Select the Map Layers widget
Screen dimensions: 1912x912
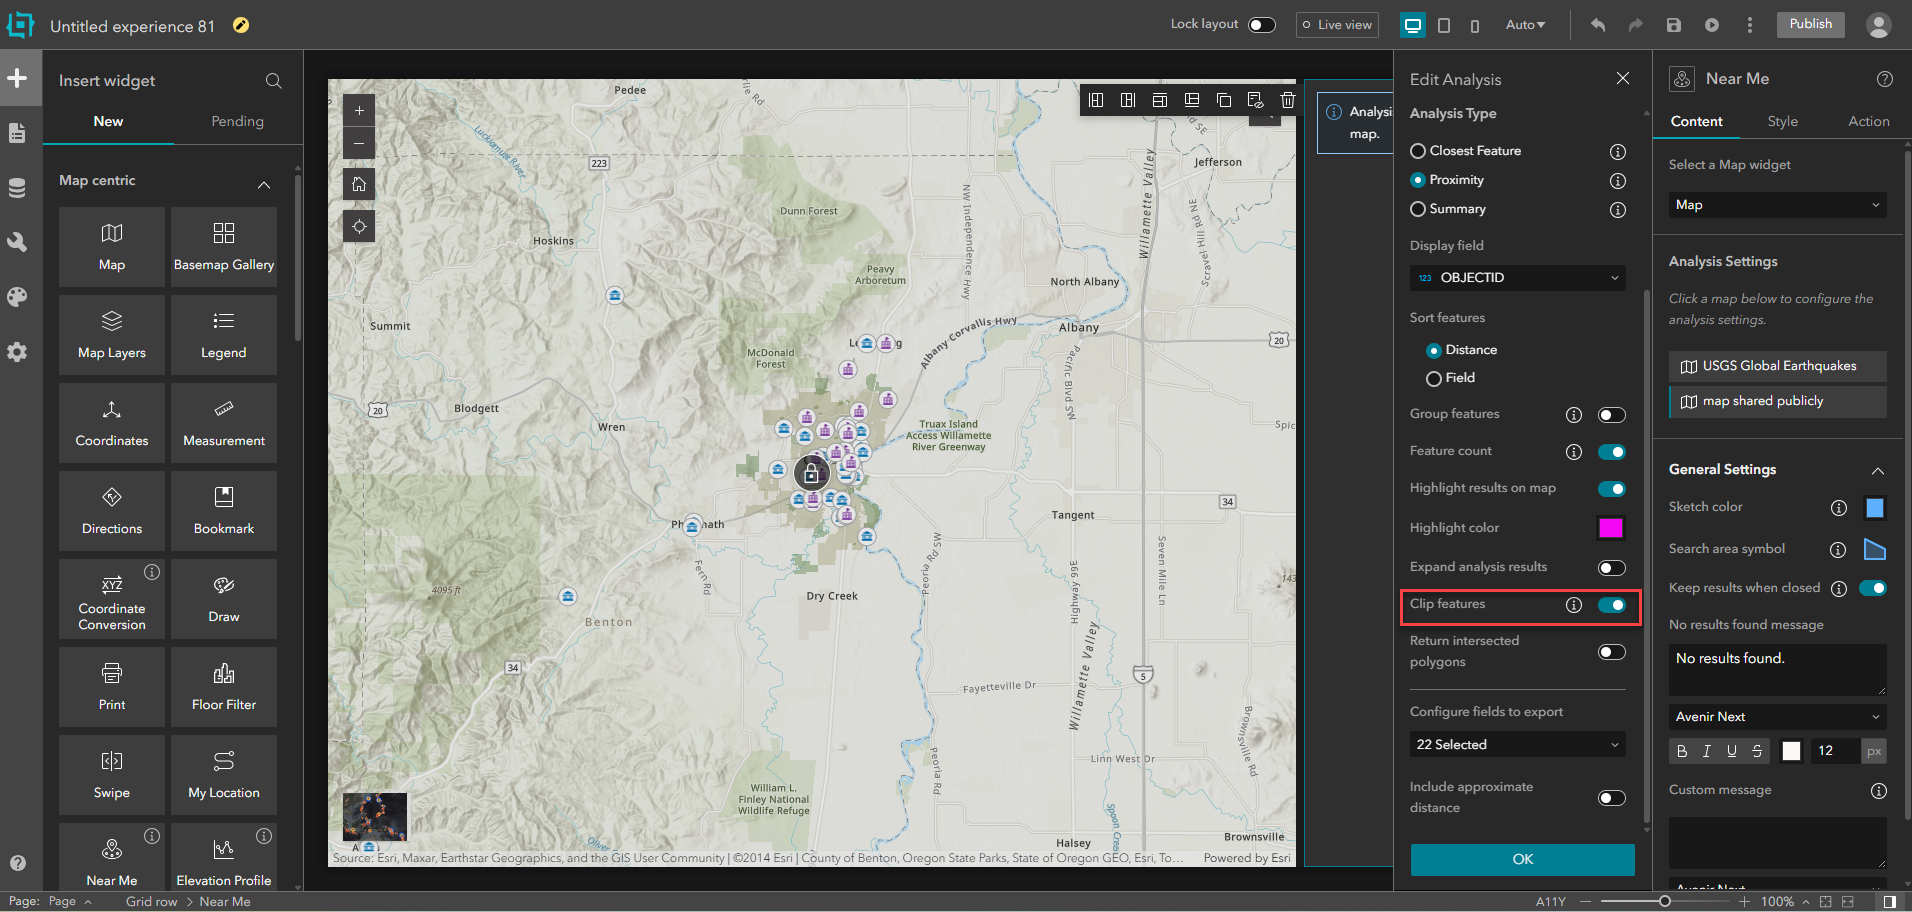[x=112, y=335]
